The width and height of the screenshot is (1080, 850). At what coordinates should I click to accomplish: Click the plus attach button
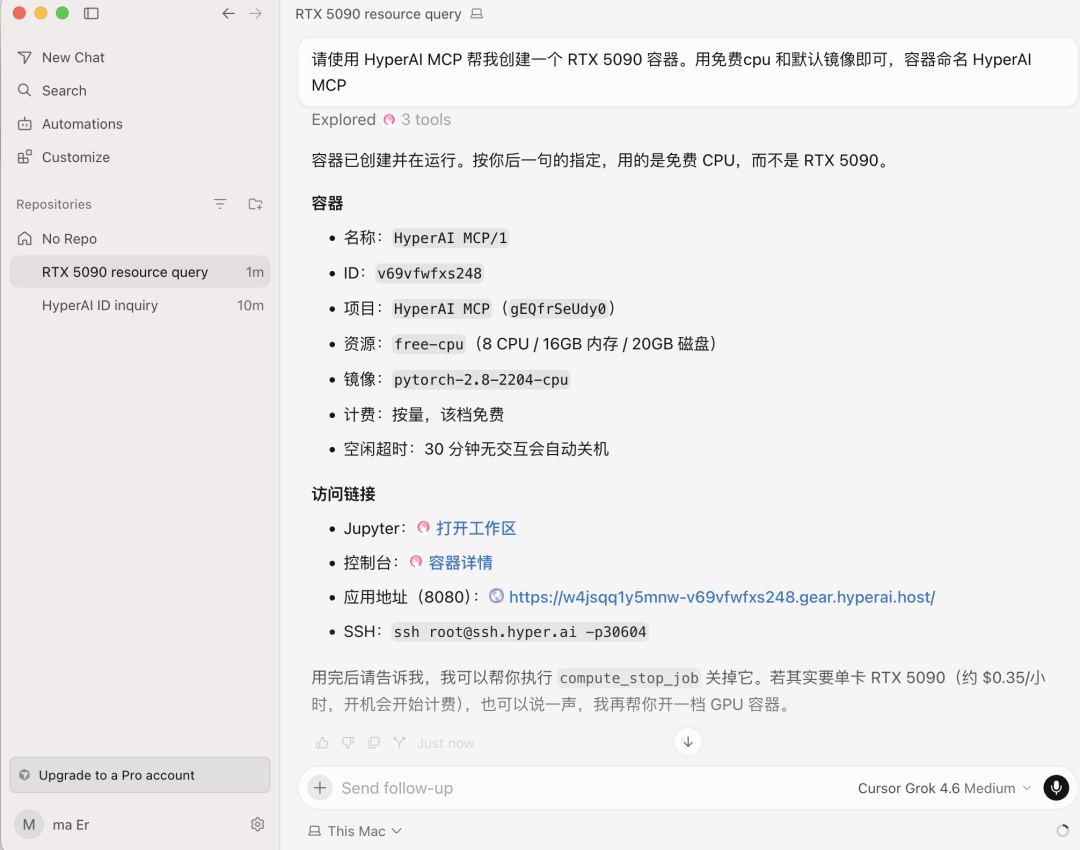pyautogui.click(x=320, y=788)
